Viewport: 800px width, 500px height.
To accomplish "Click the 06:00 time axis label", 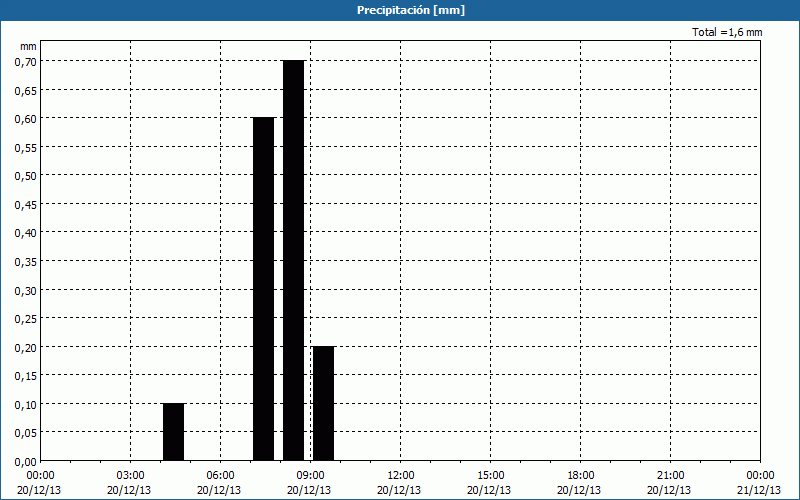I will 220,476.
